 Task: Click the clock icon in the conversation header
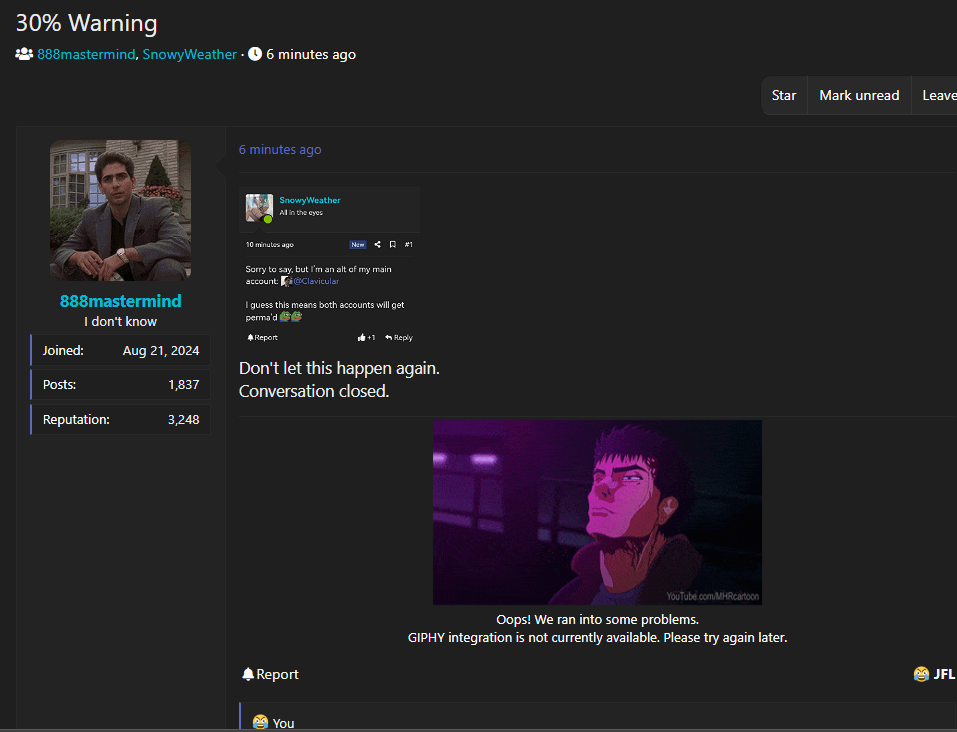point(255,54)
